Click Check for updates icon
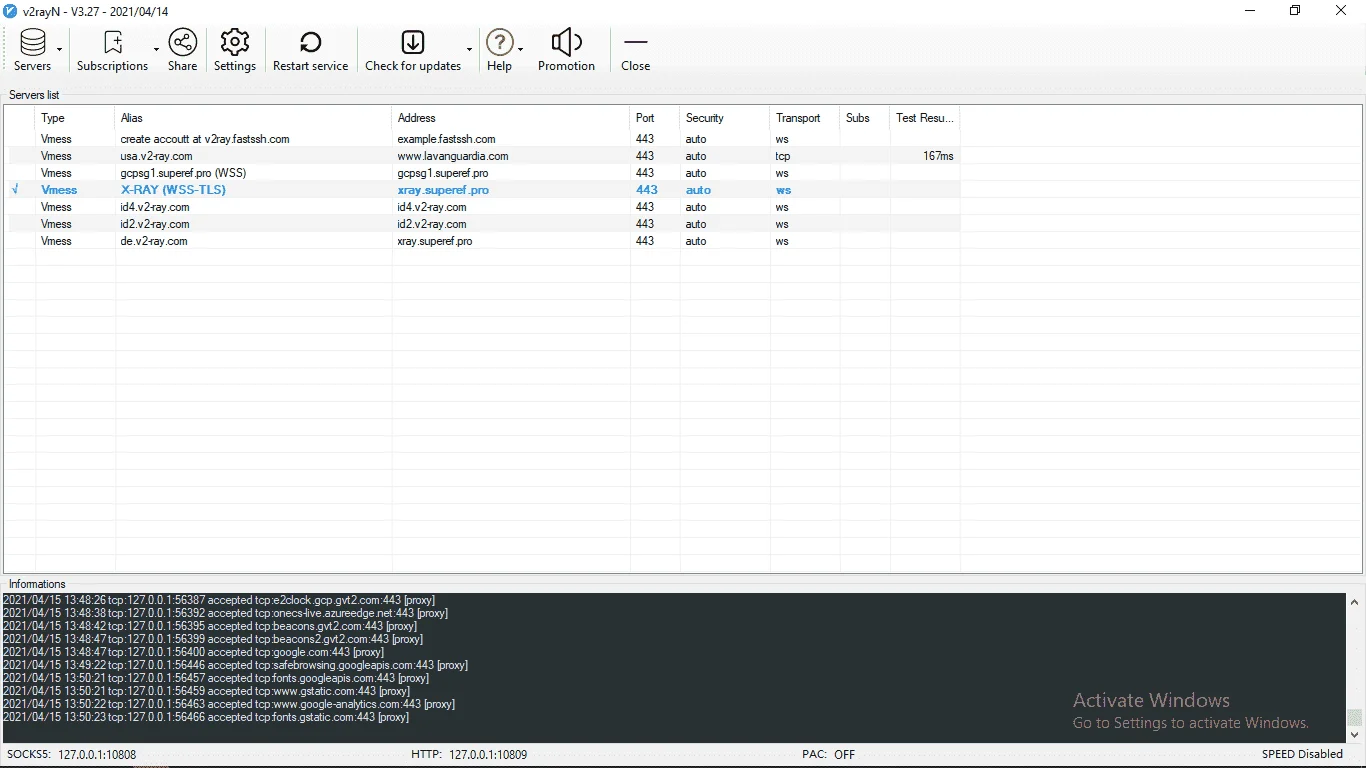The image size is (1366, 768). tap(413, 42)
